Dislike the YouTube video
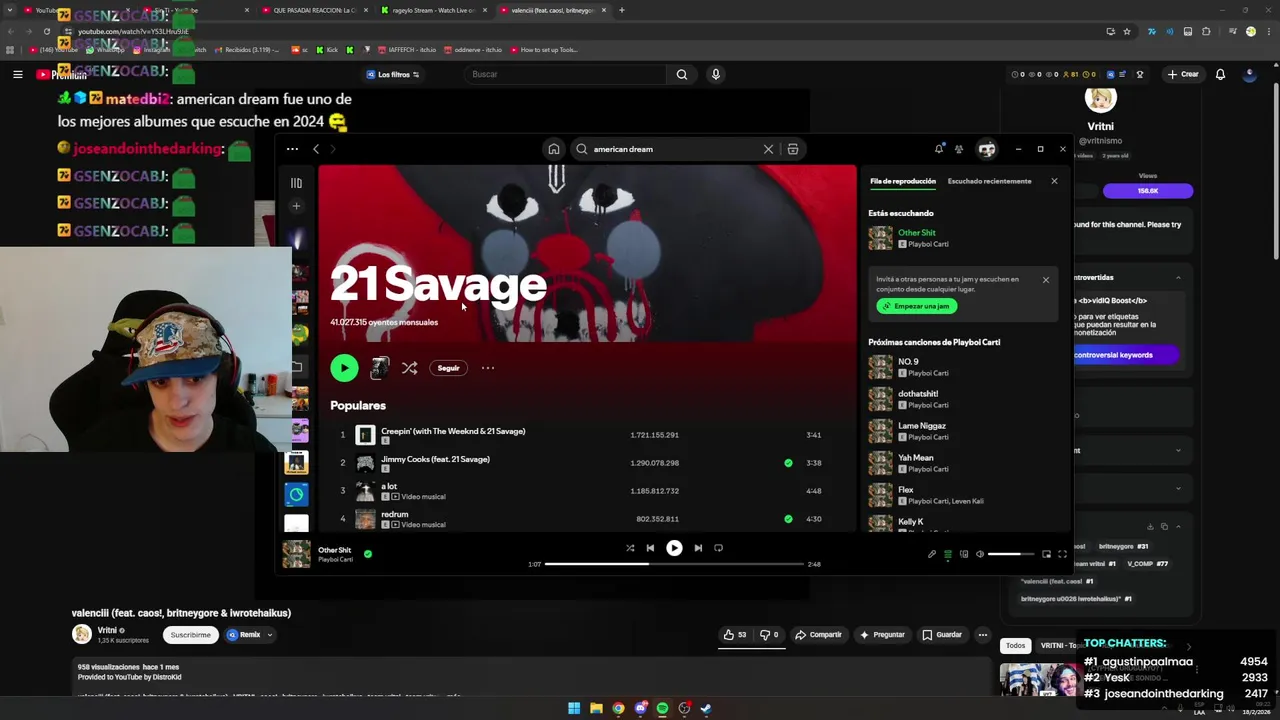The height and width of the screenshot is (720, 1280). (x=769, y=635)
